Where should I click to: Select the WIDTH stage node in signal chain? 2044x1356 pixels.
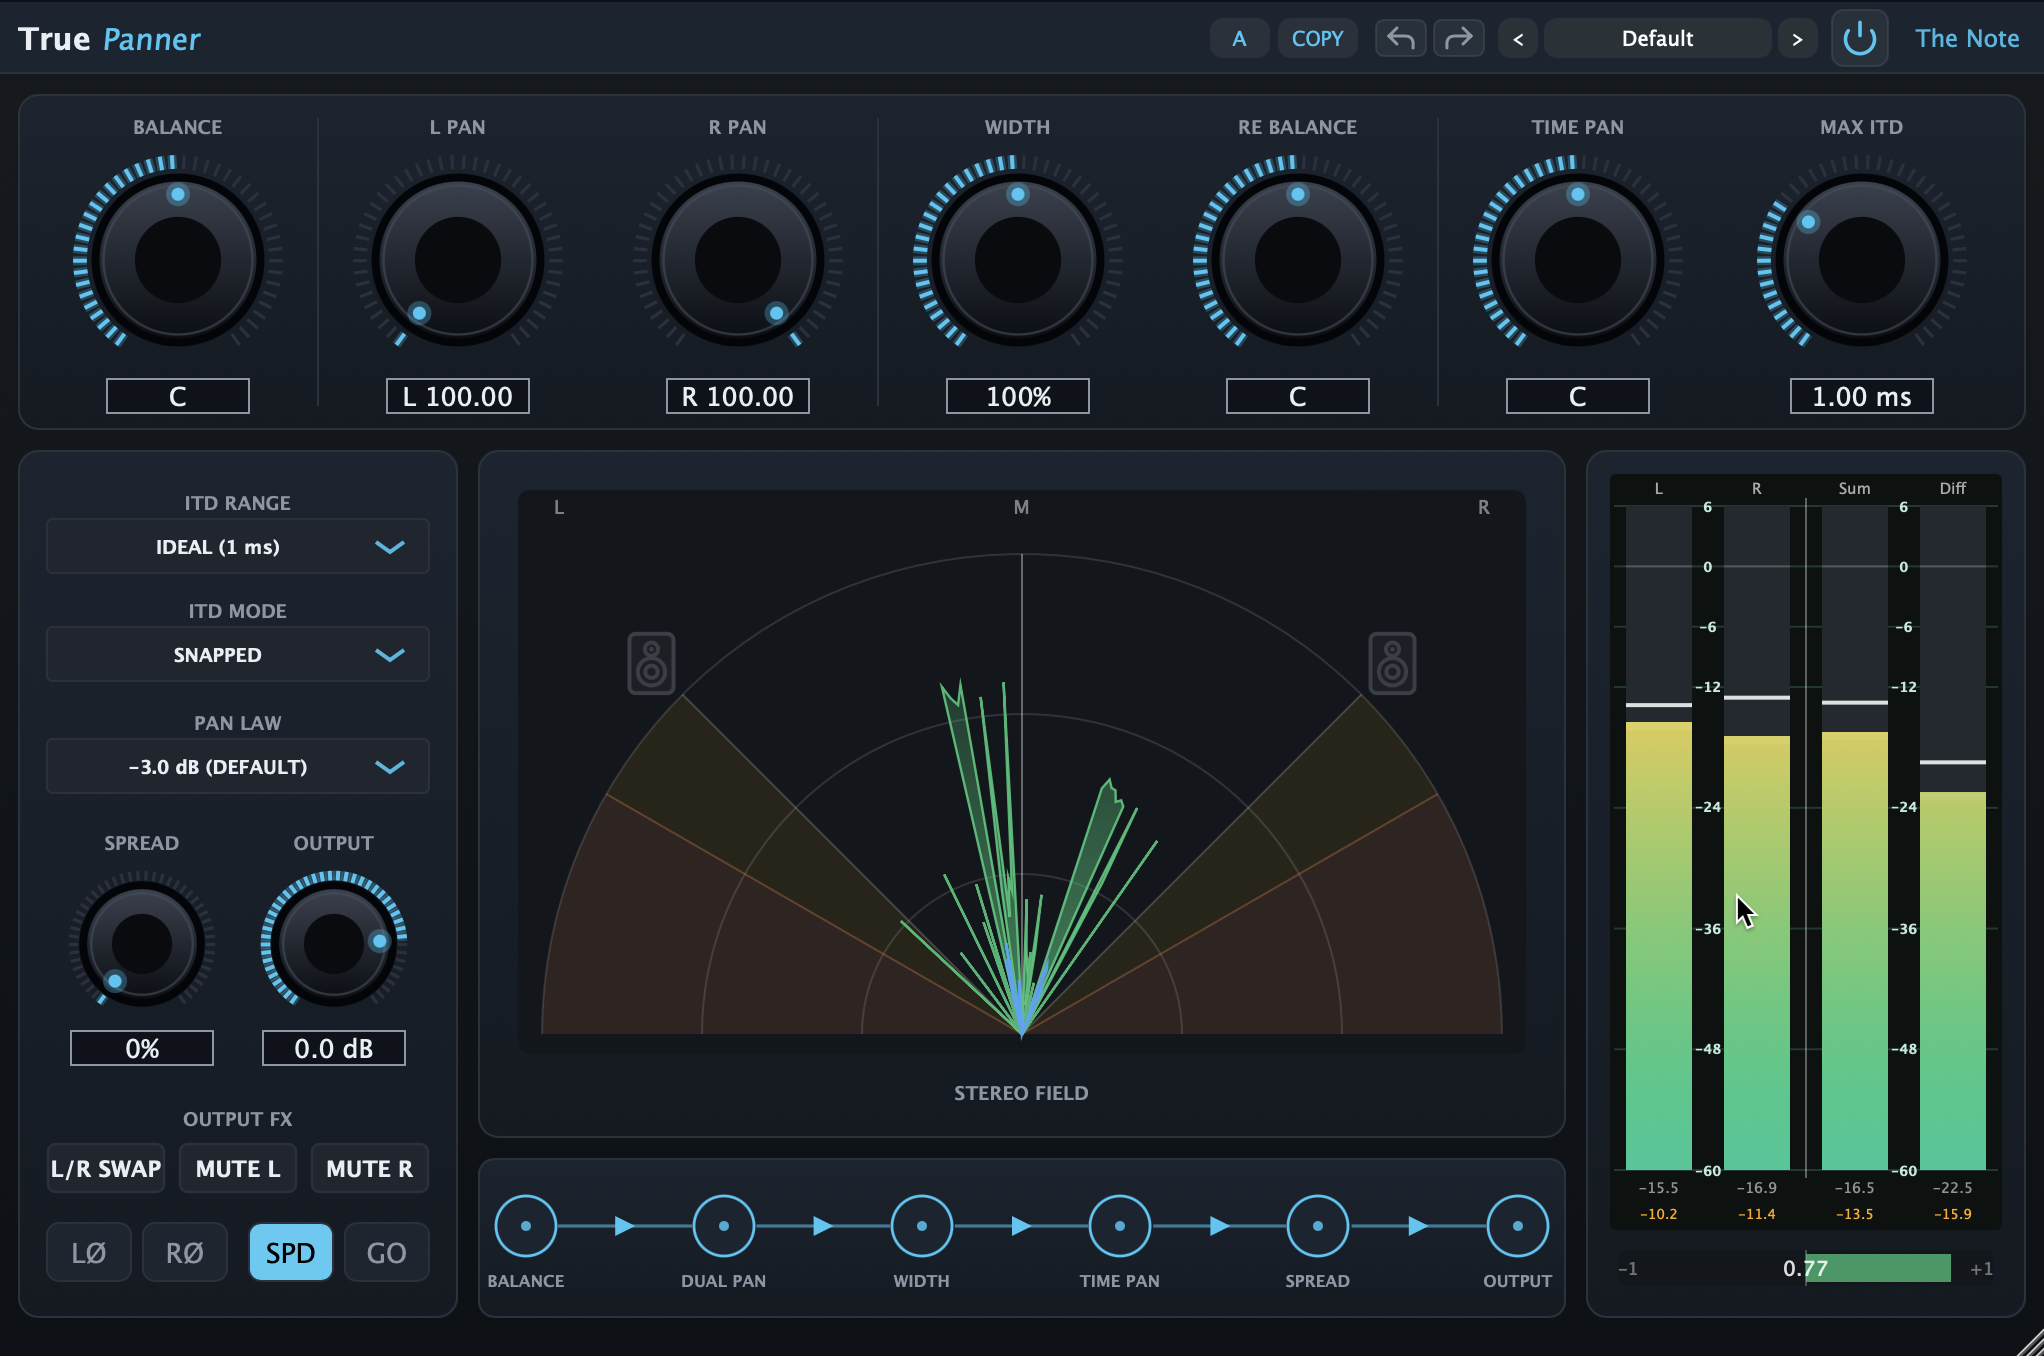pos(921,1225)
